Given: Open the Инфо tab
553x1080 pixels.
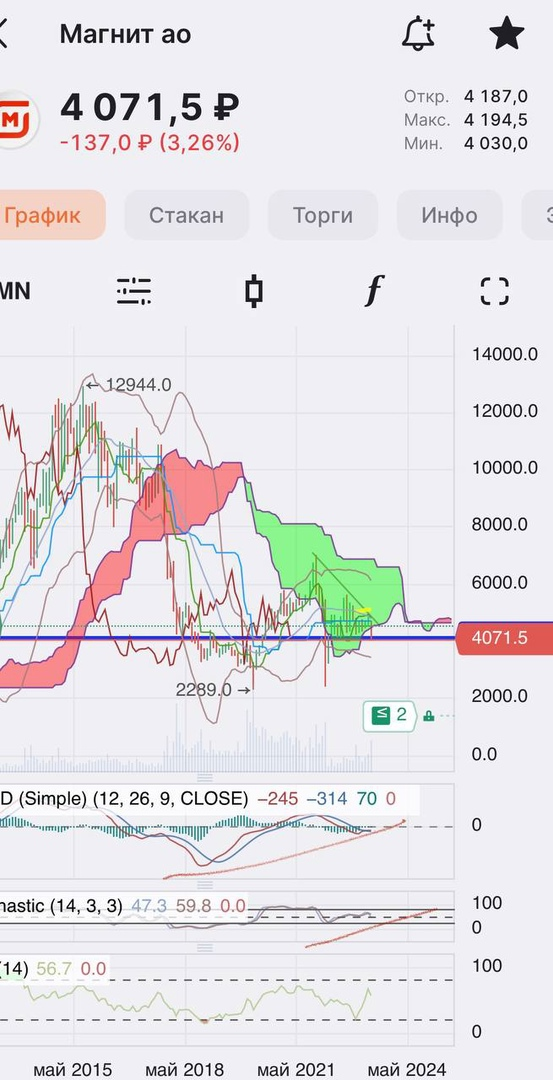Looking at the screenshot, I should coord(450,215).
